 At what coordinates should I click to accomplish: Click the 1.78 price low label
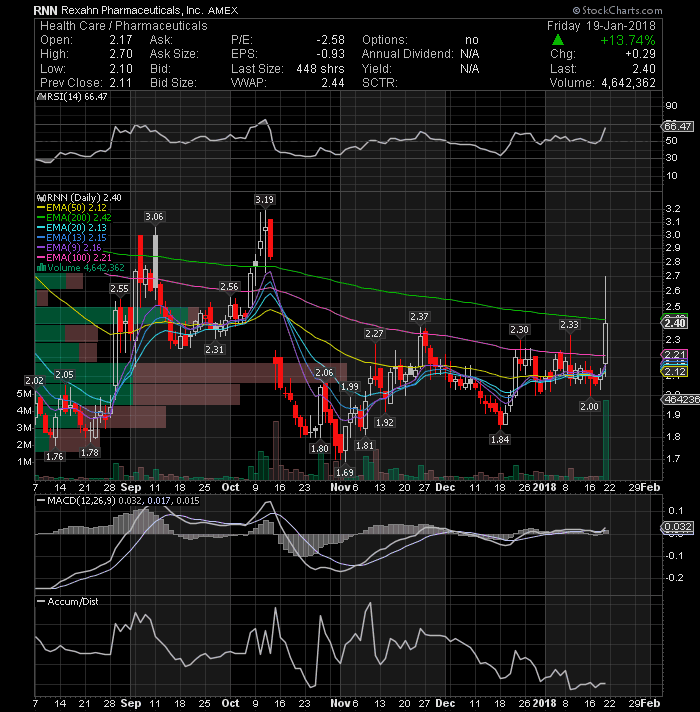tap(89, 452)
